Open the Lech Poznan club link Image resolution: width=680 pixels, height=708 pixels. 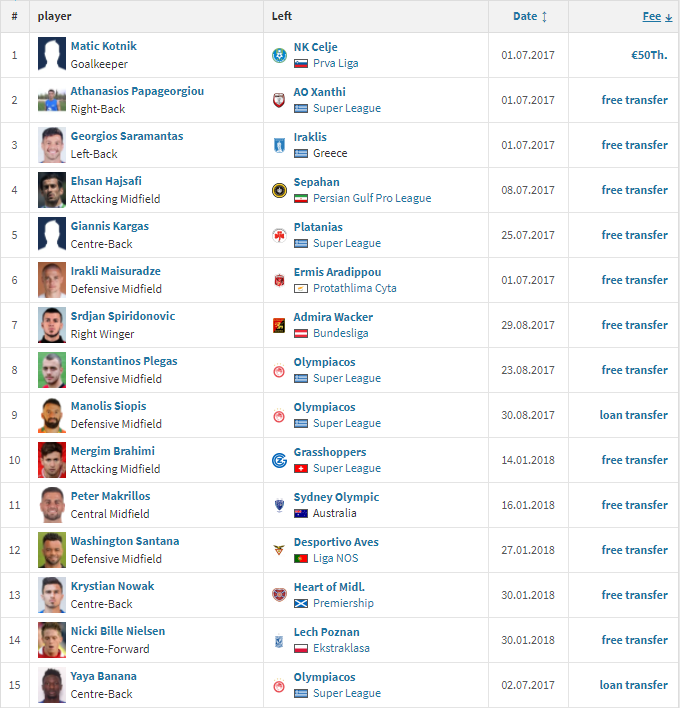coord(326,632)
